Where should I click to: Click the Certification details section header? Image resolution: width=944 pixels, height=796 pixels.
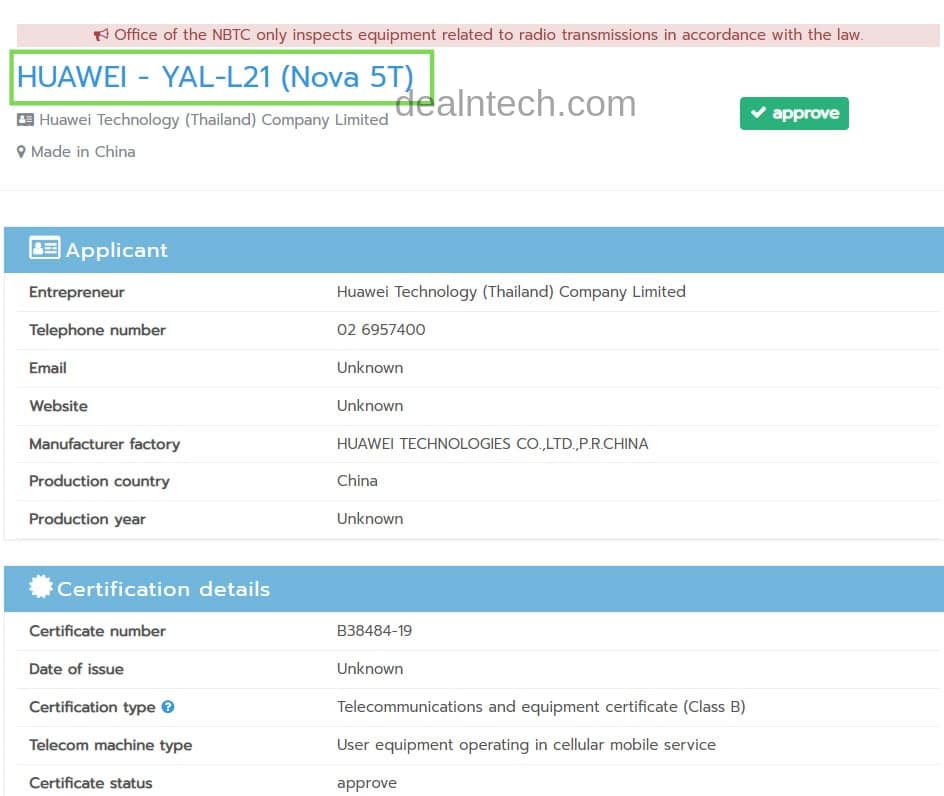click(x=474, y=589)
